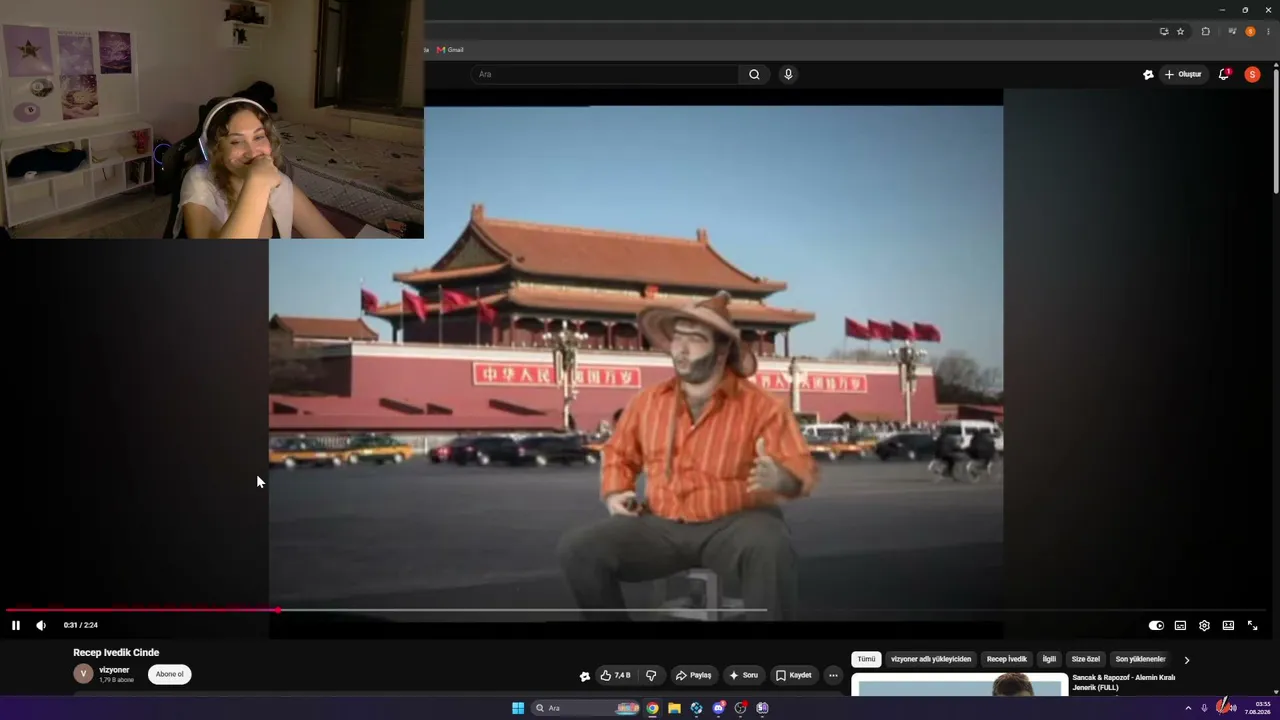Select the Size özel filter chip
Screen dimensions: 1280x720
point(1086,659)
